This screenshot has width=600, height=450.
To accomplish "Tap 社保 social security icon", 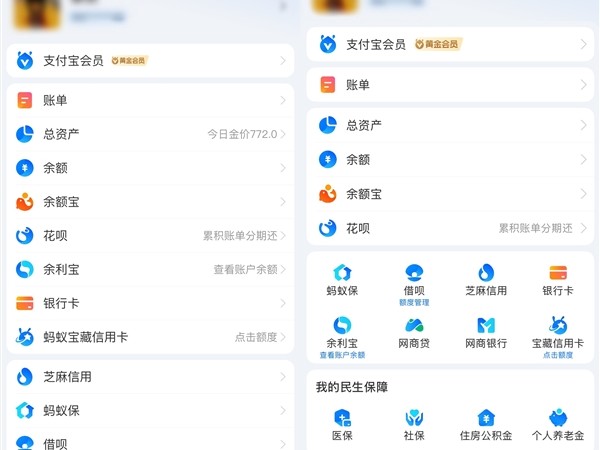I will (x=414, y=418).
